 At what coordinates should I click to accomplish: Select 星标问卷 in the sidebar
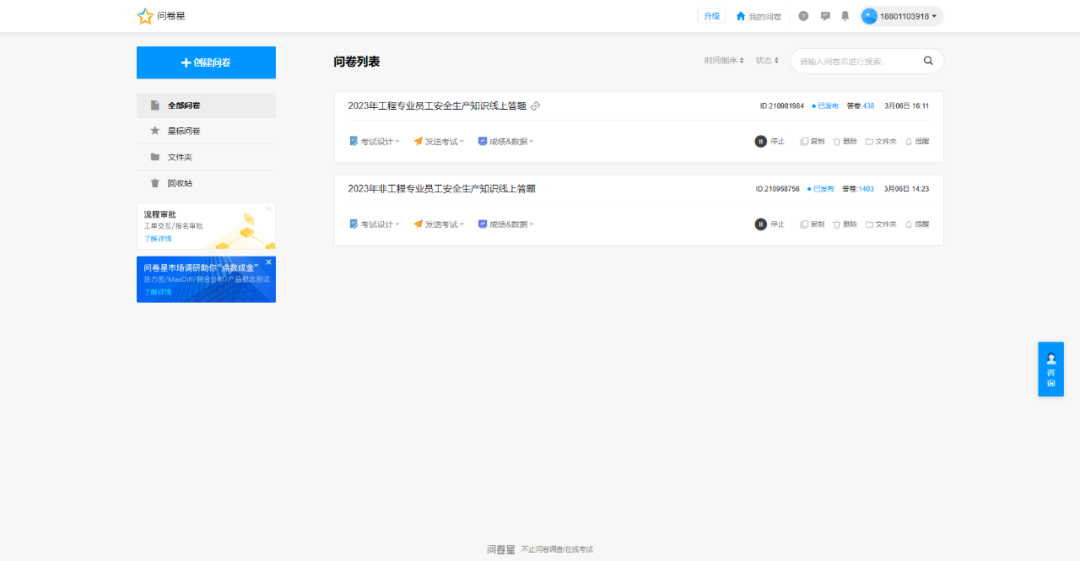click(x=184, y=131)
